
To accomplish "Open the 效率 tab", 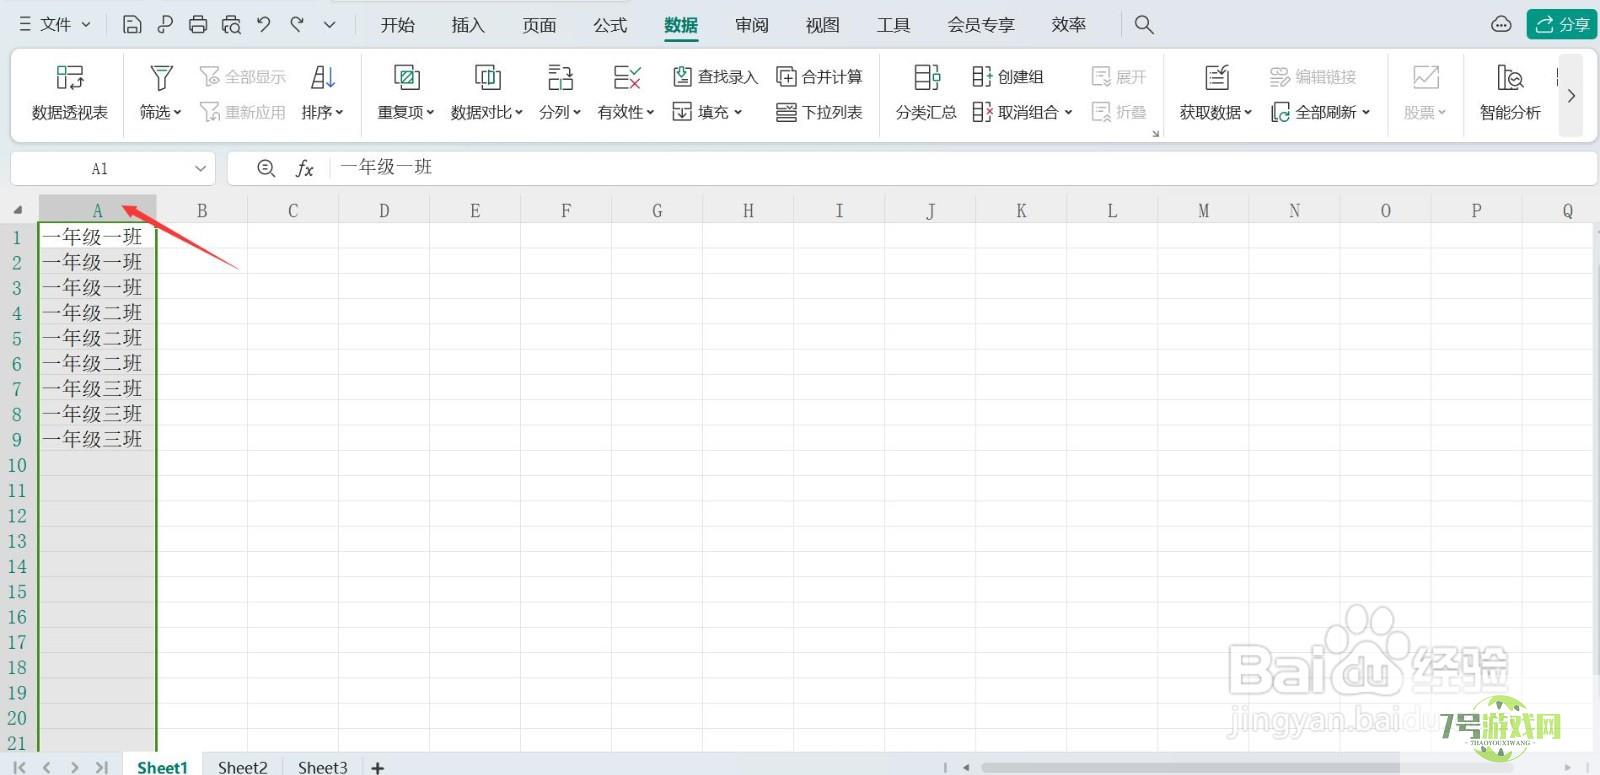I will coord(1069,25).
